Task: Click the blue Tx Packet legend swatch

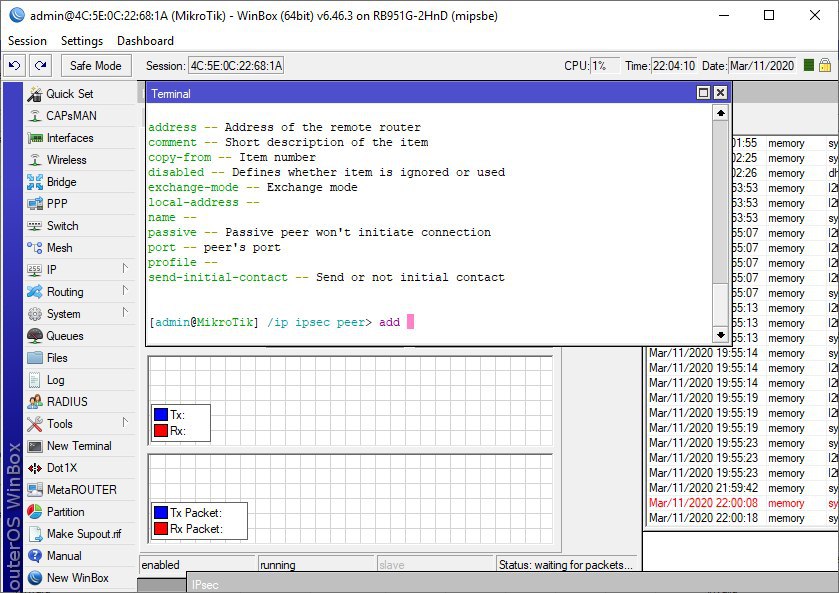Action: (161, 513)
